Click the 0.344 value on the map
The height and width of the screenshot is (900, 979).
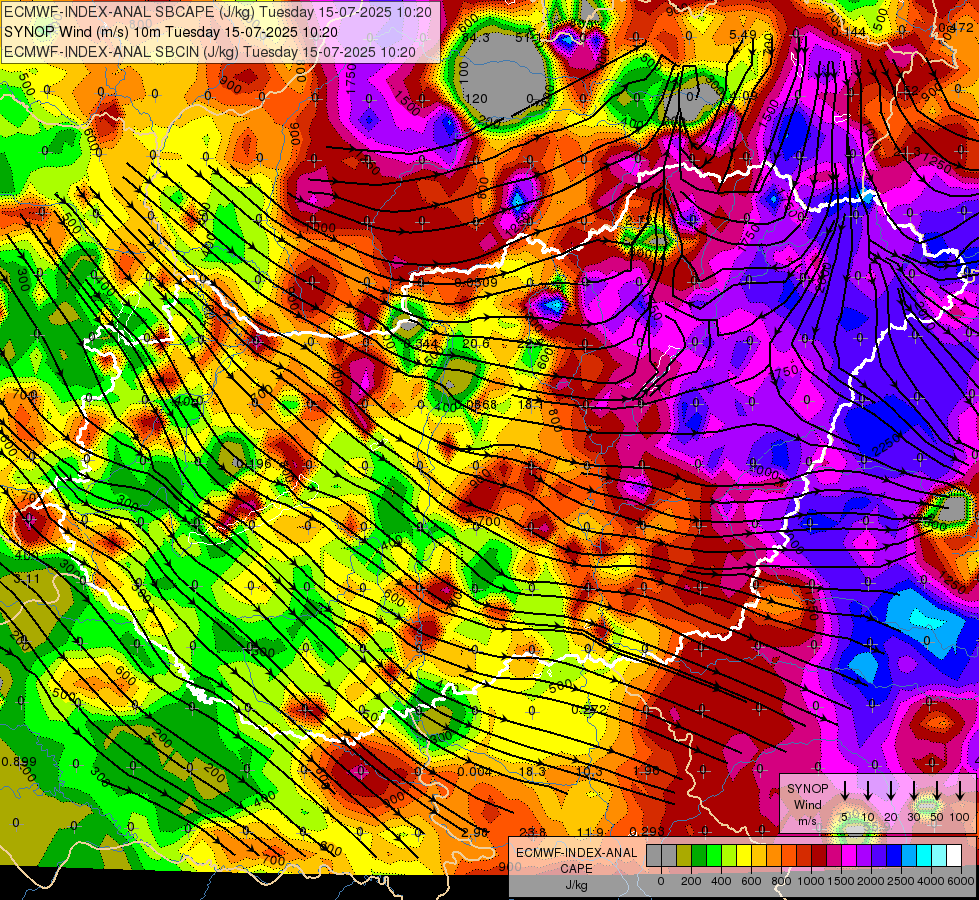click(x=421, y=344)
